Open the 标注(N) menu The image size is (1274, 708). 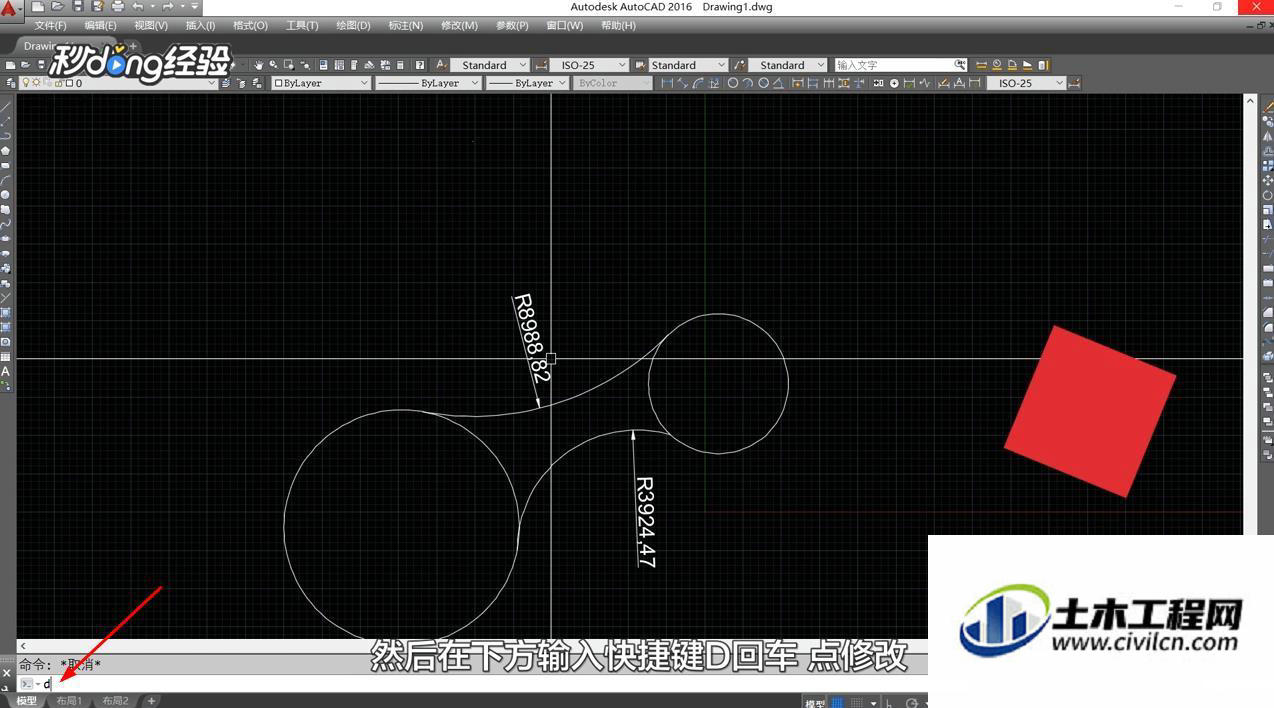[405, 25]
